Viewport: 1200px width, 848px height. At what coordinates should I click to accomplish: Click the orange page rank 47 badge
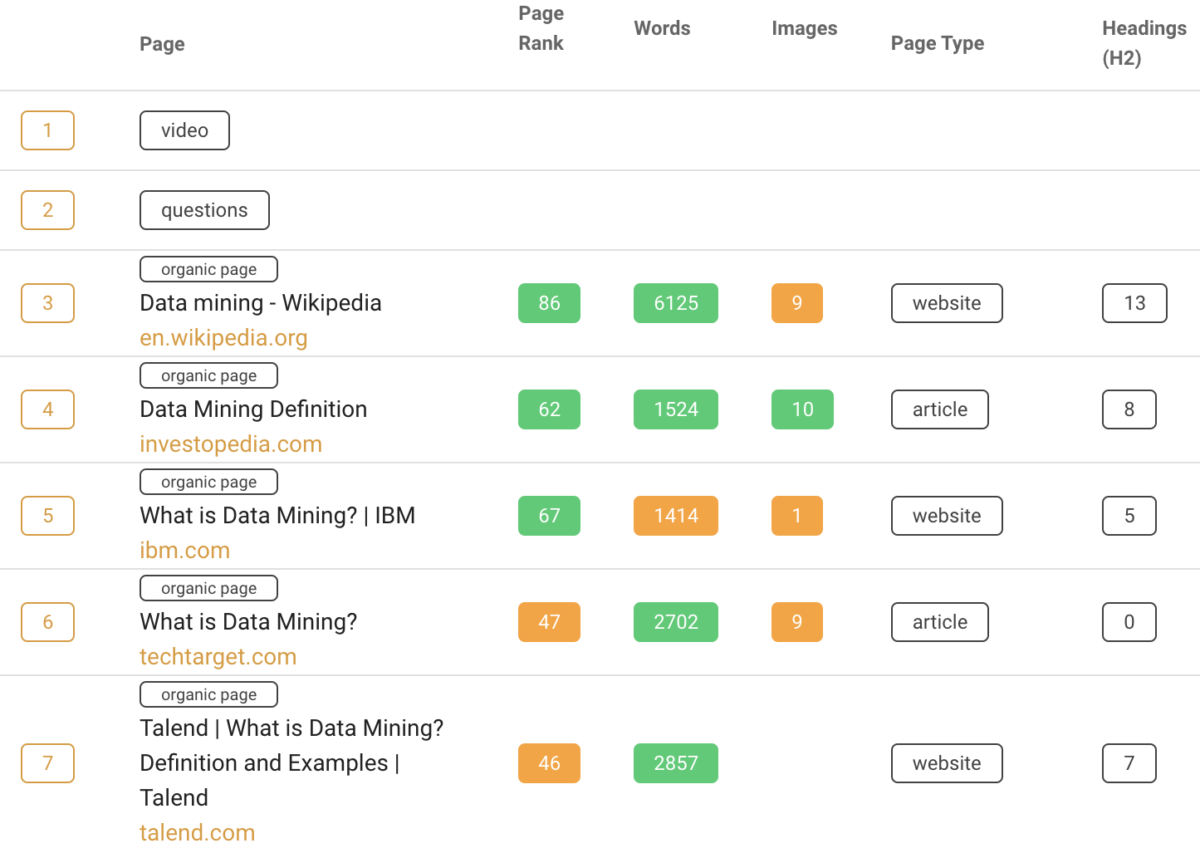pyautogui.click(x=549, y=622)
